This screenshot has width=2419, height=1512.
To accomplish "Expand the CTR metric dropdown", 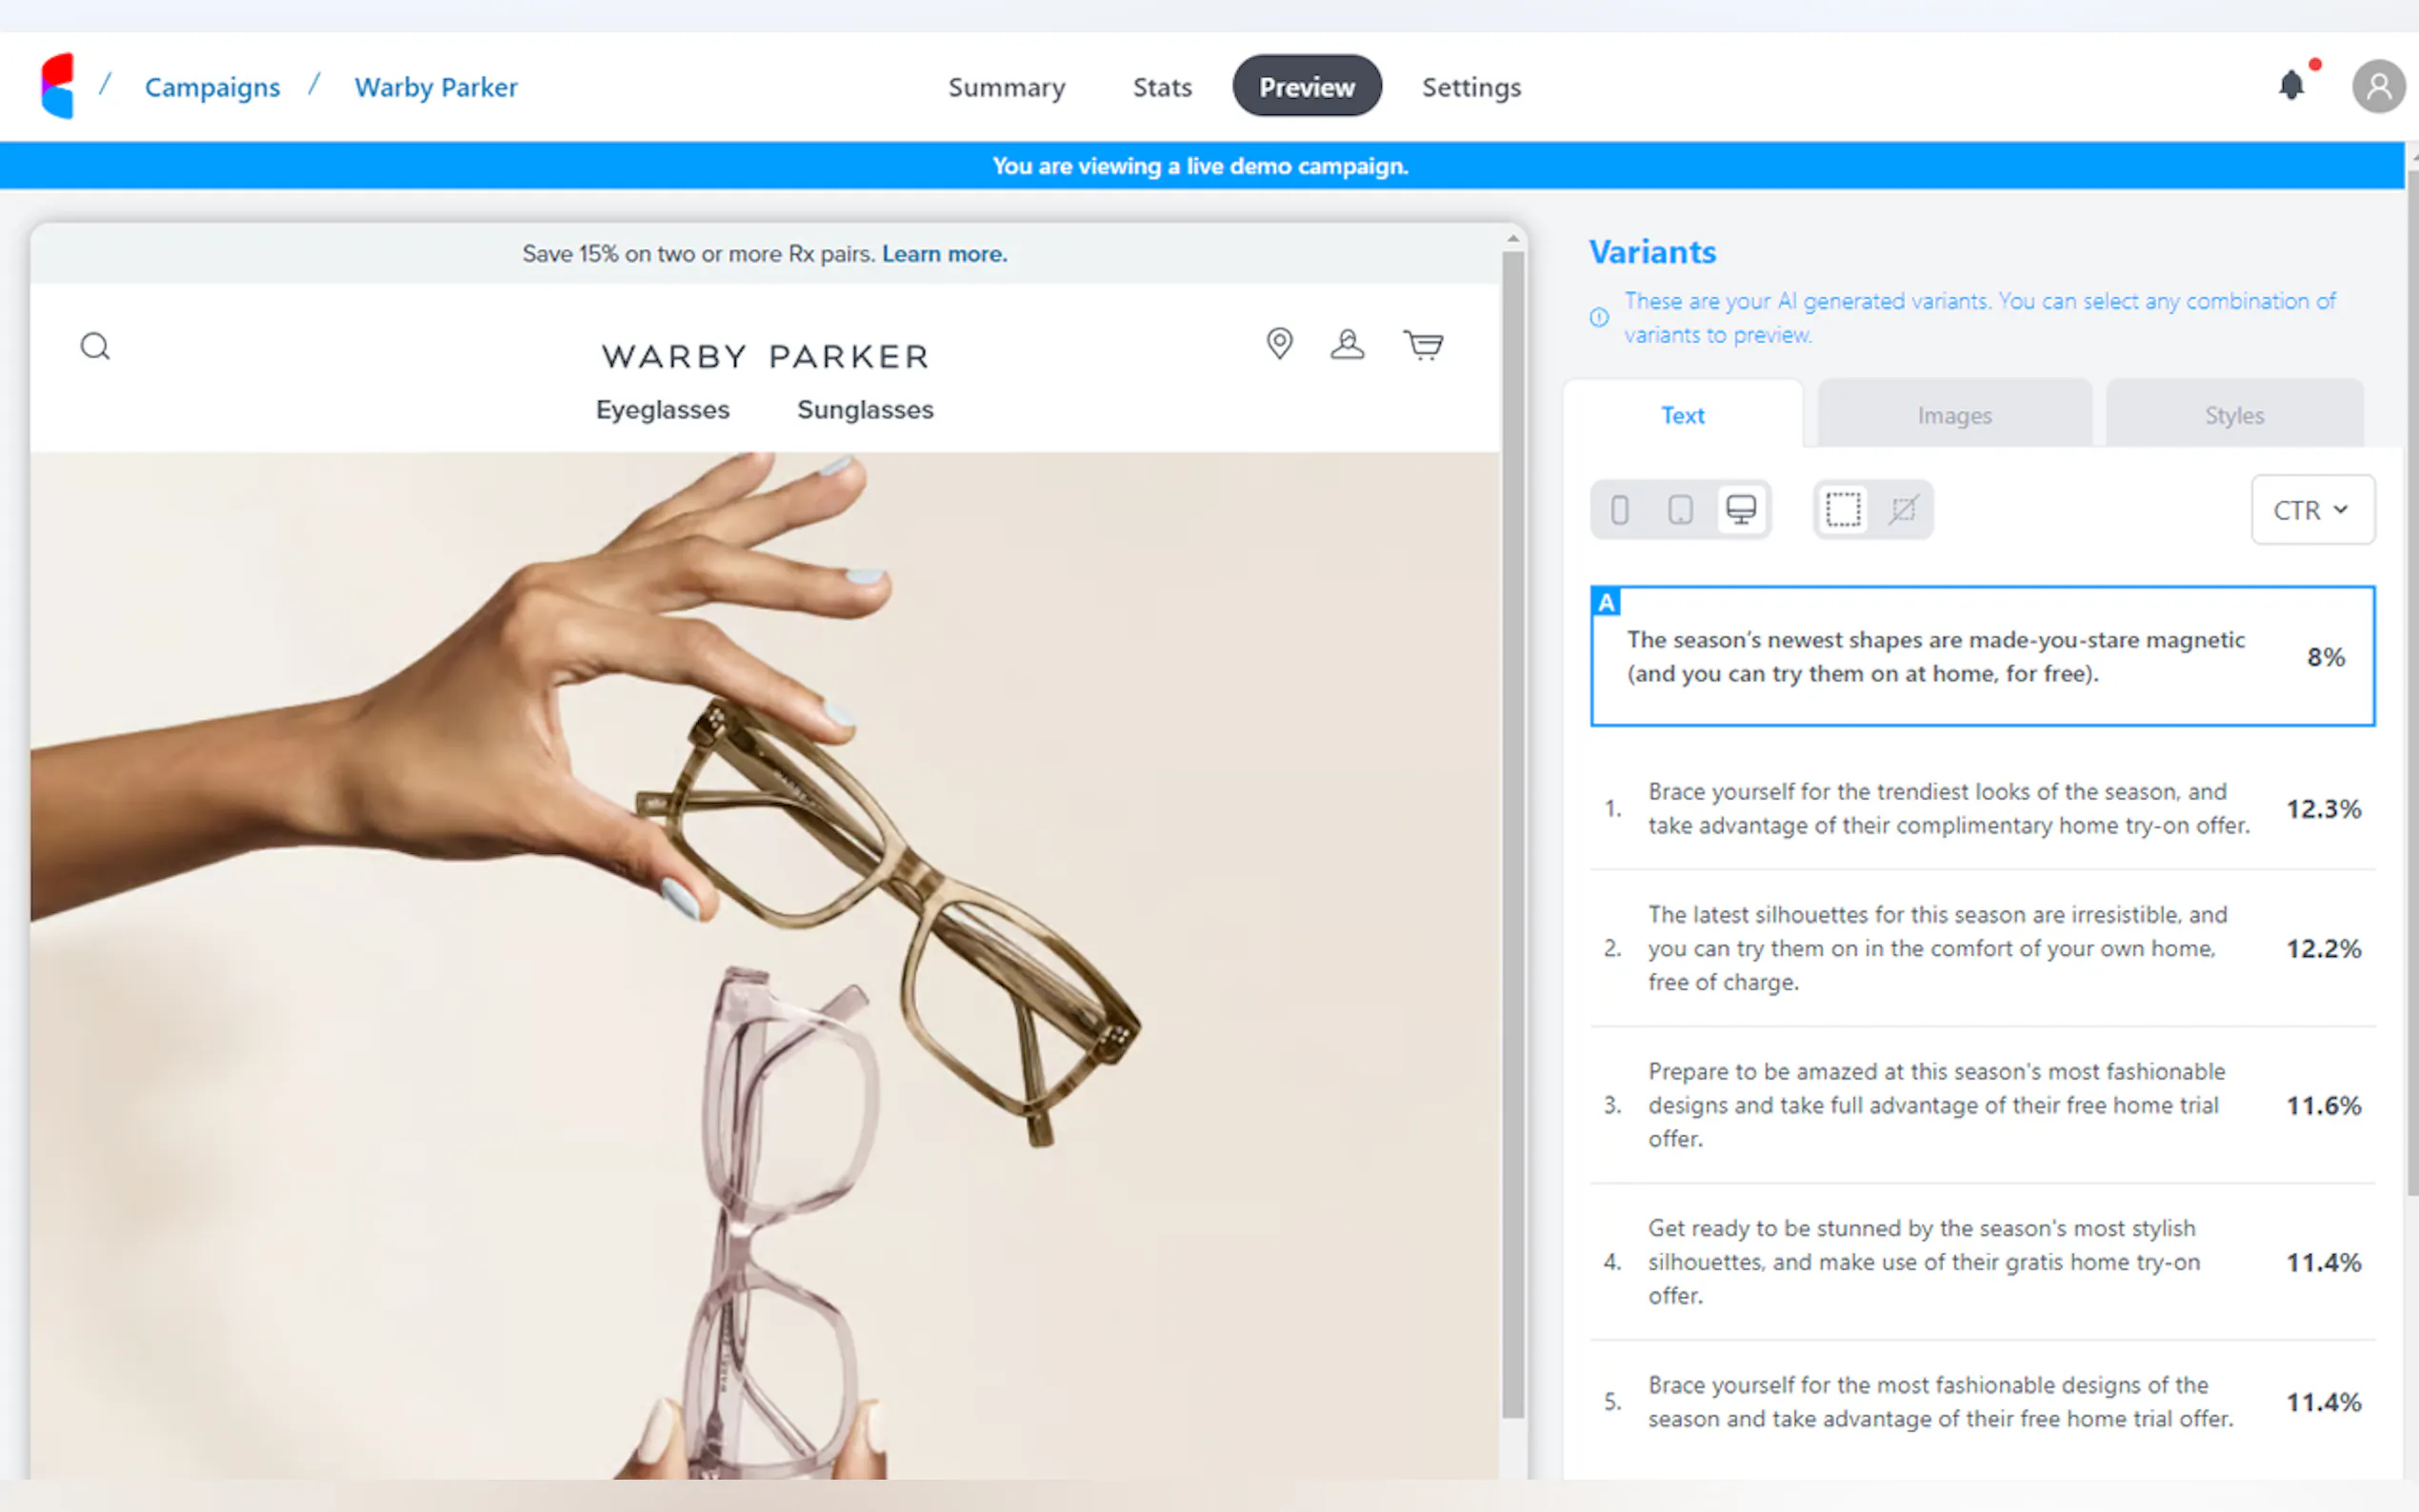I will 2312,510.
